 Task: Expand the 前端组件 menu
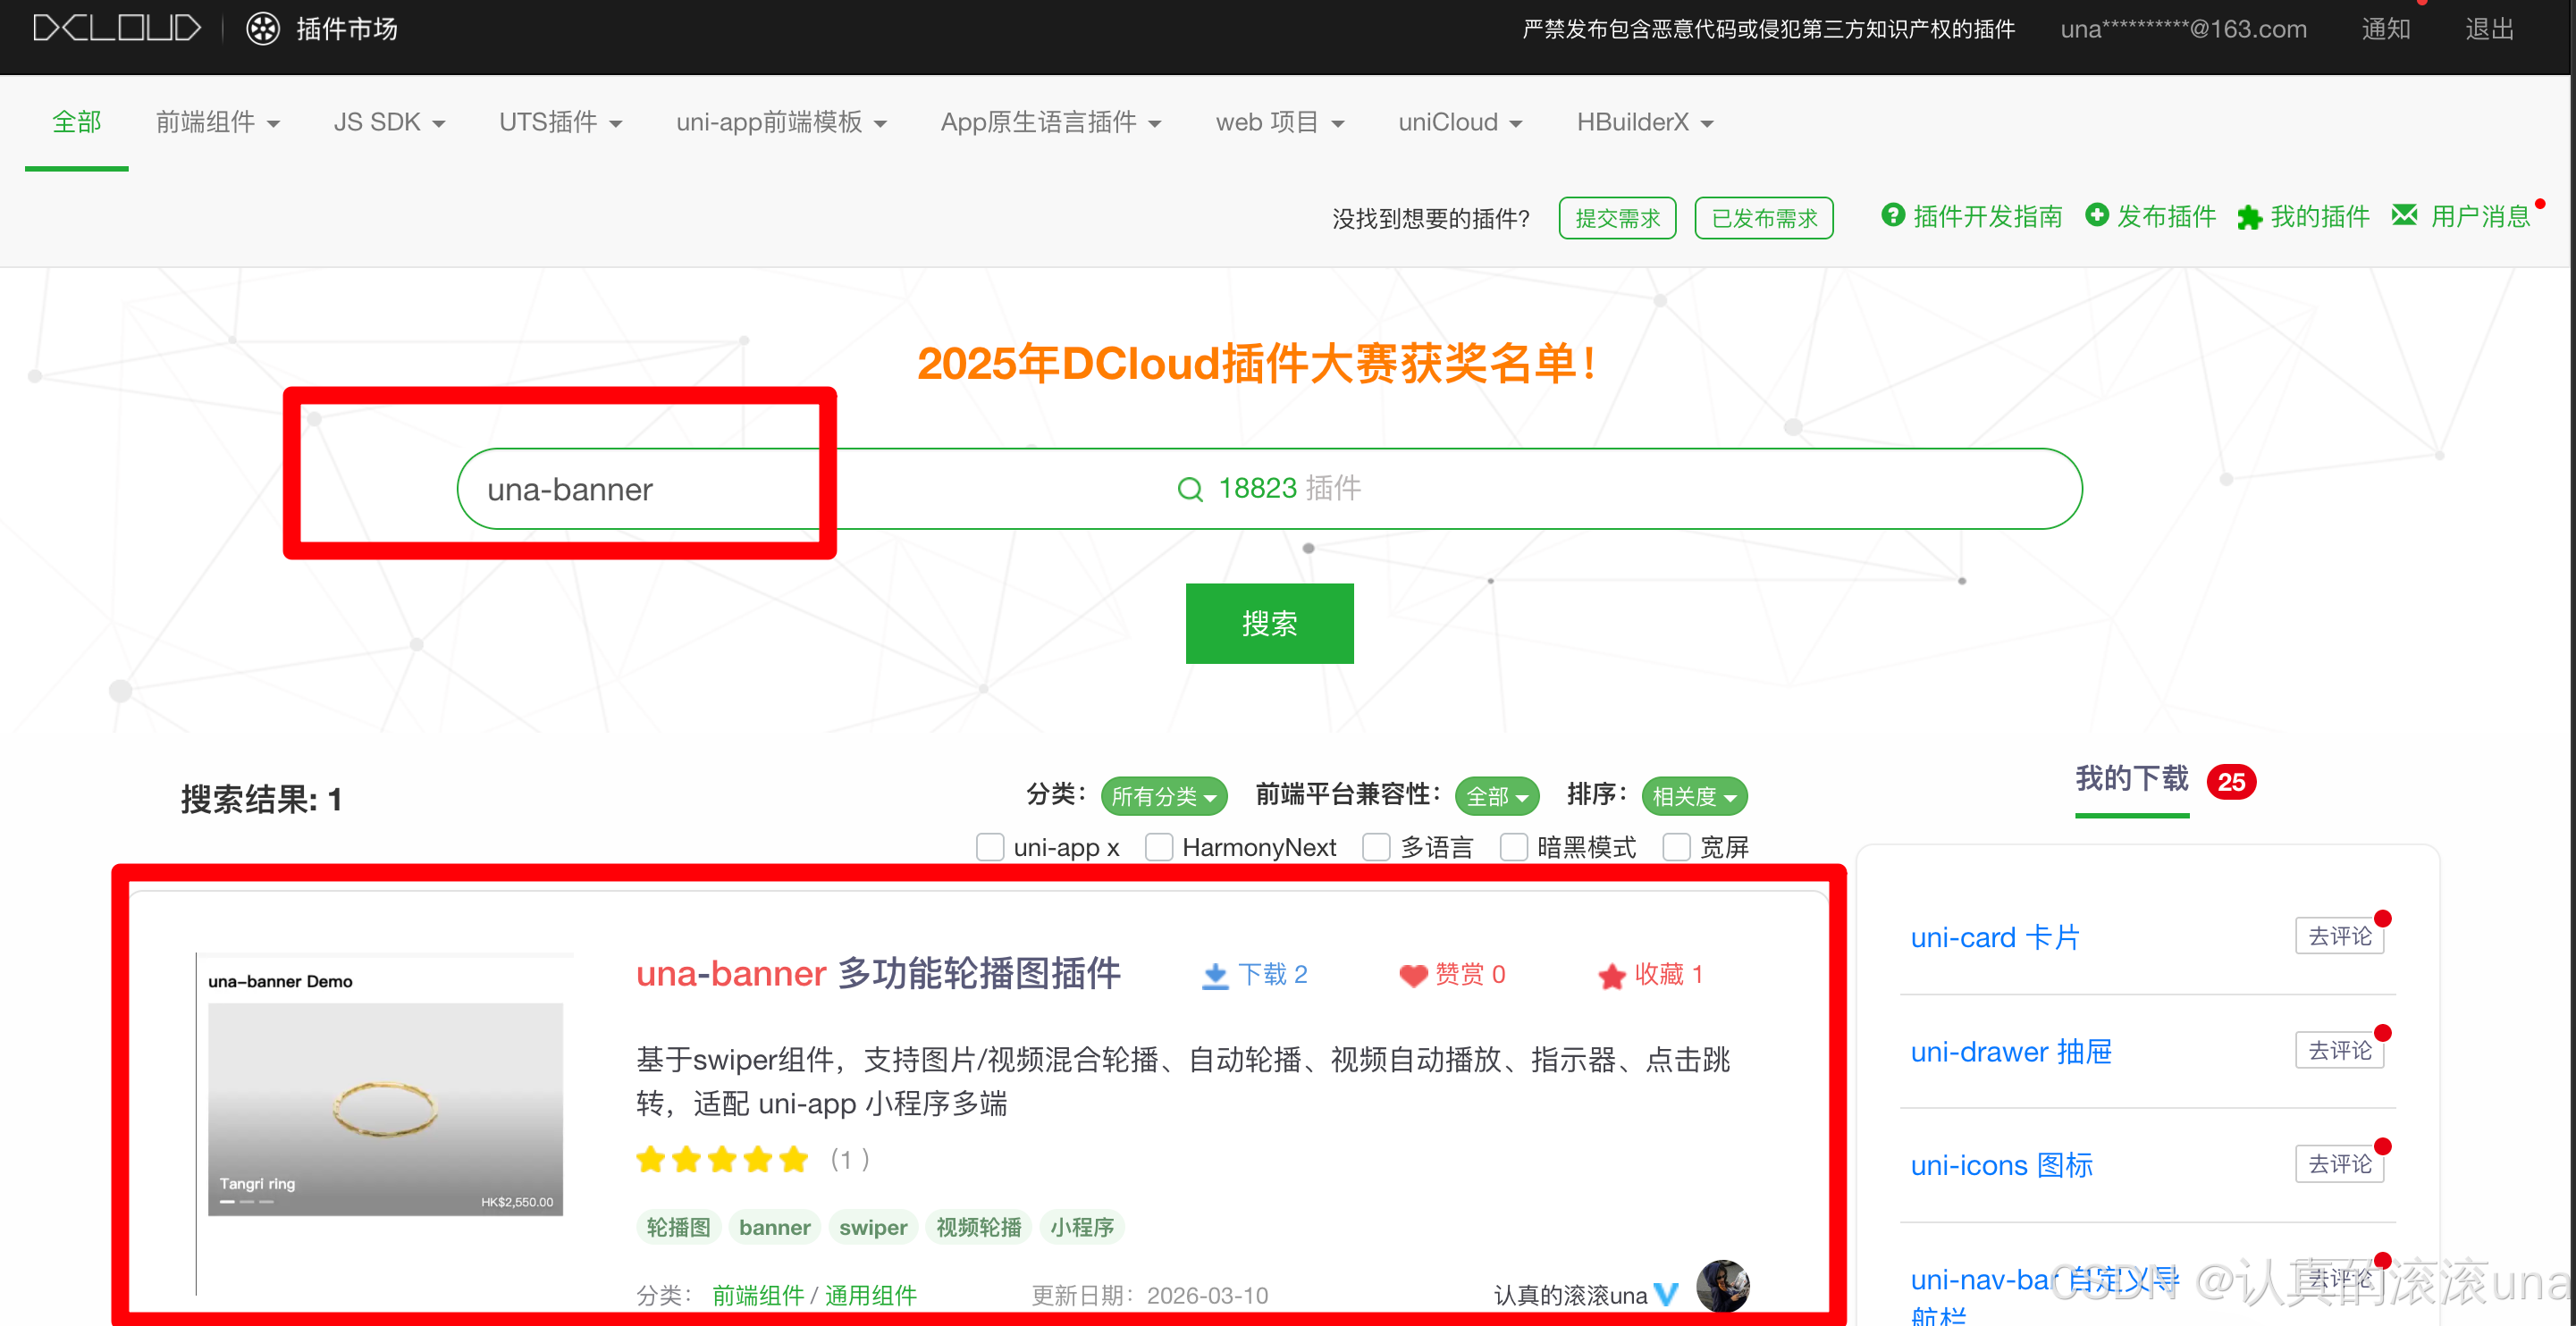coord(217,122)
